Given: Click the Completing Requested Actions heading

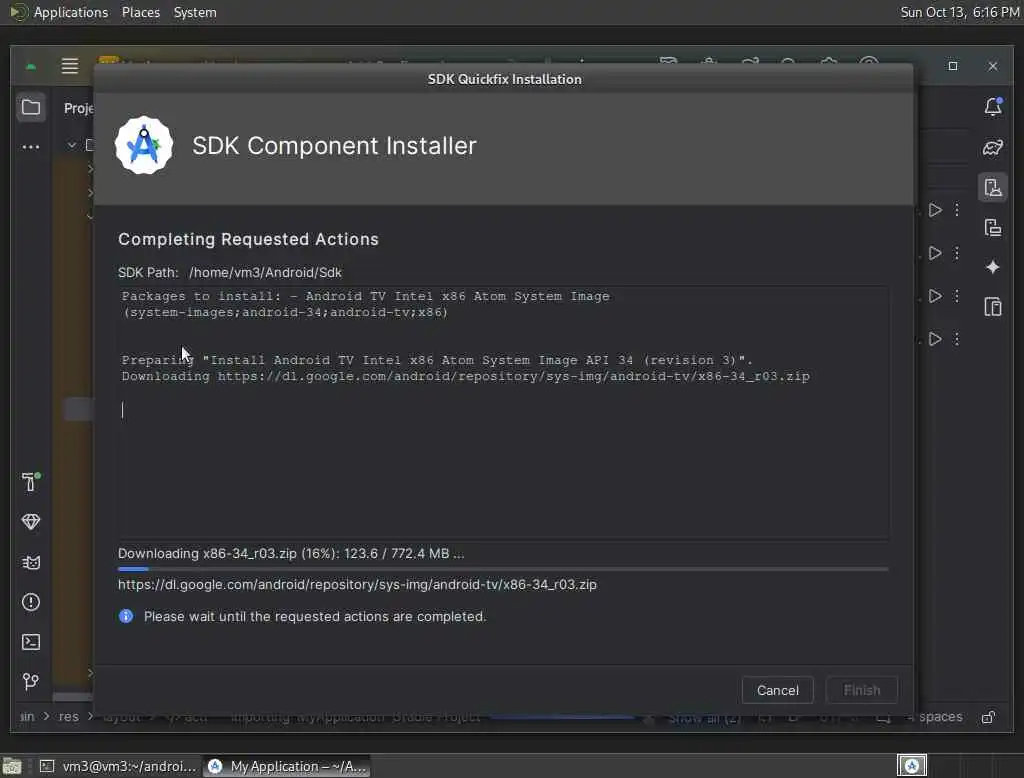Looking at the screenshot, I should coord(248,239).
